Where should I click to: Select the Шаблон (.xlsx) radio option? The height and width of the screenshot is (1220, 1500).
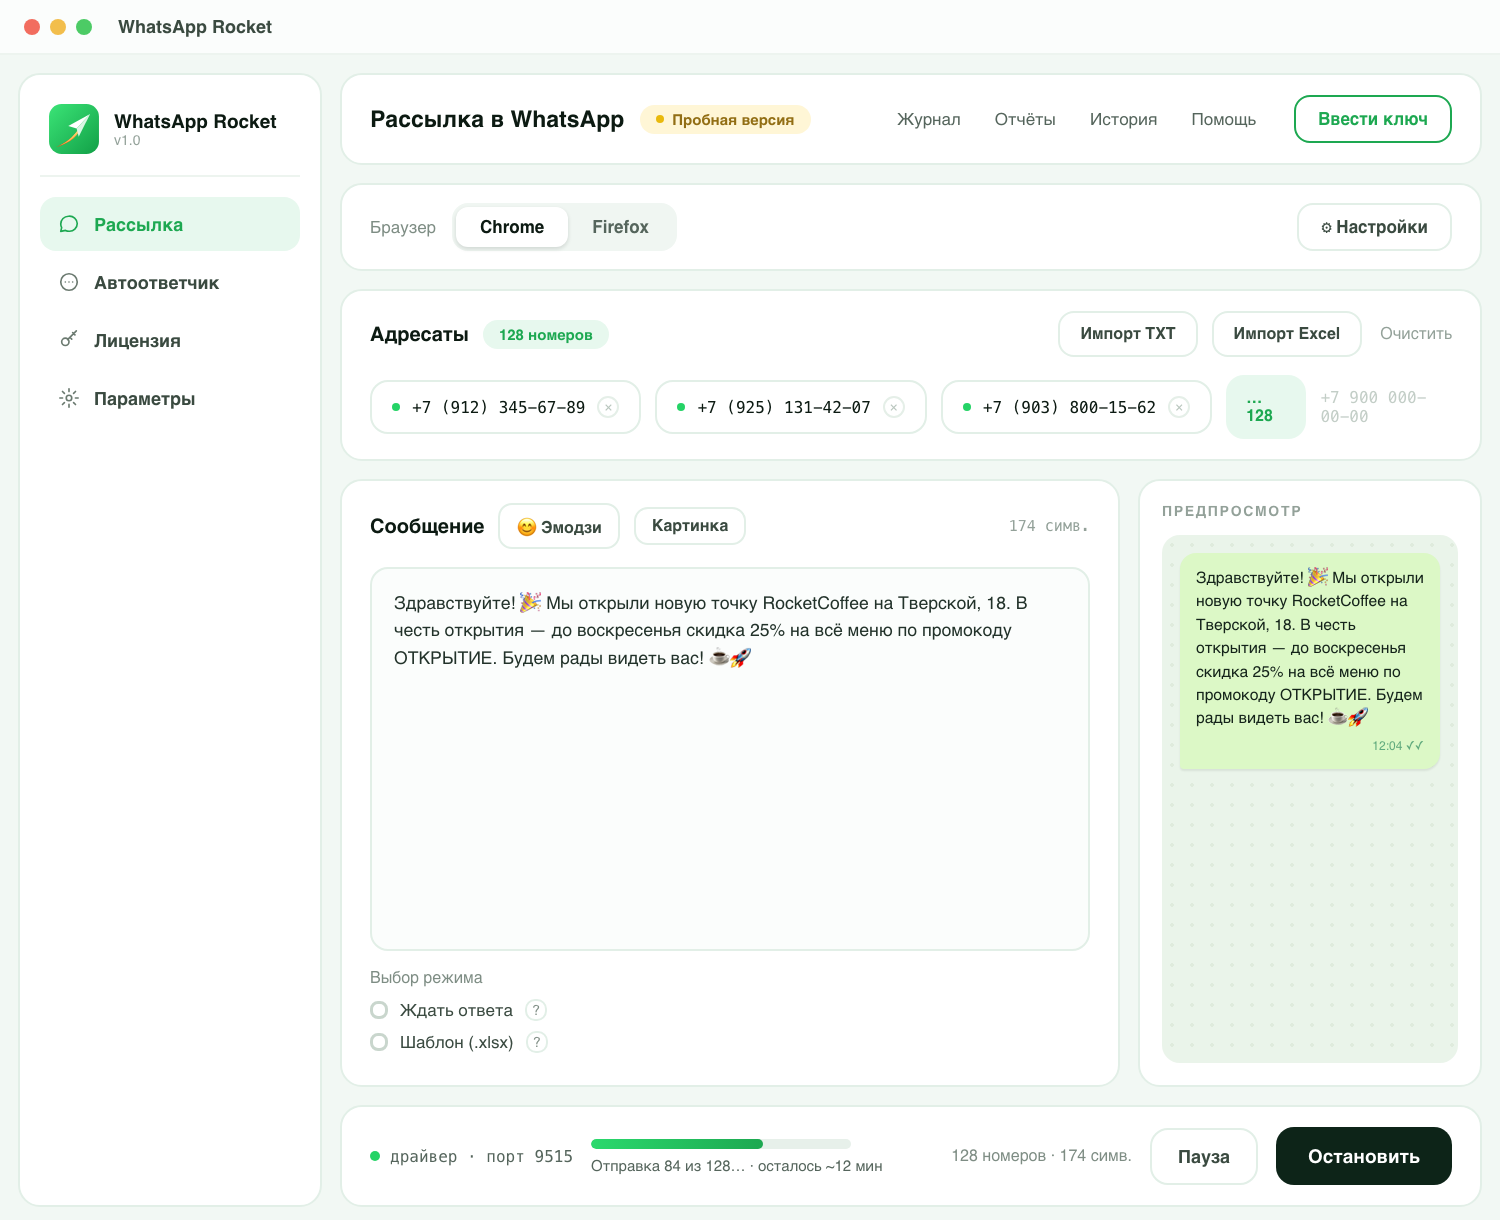pyautogui.click(x=379, y=1042)
